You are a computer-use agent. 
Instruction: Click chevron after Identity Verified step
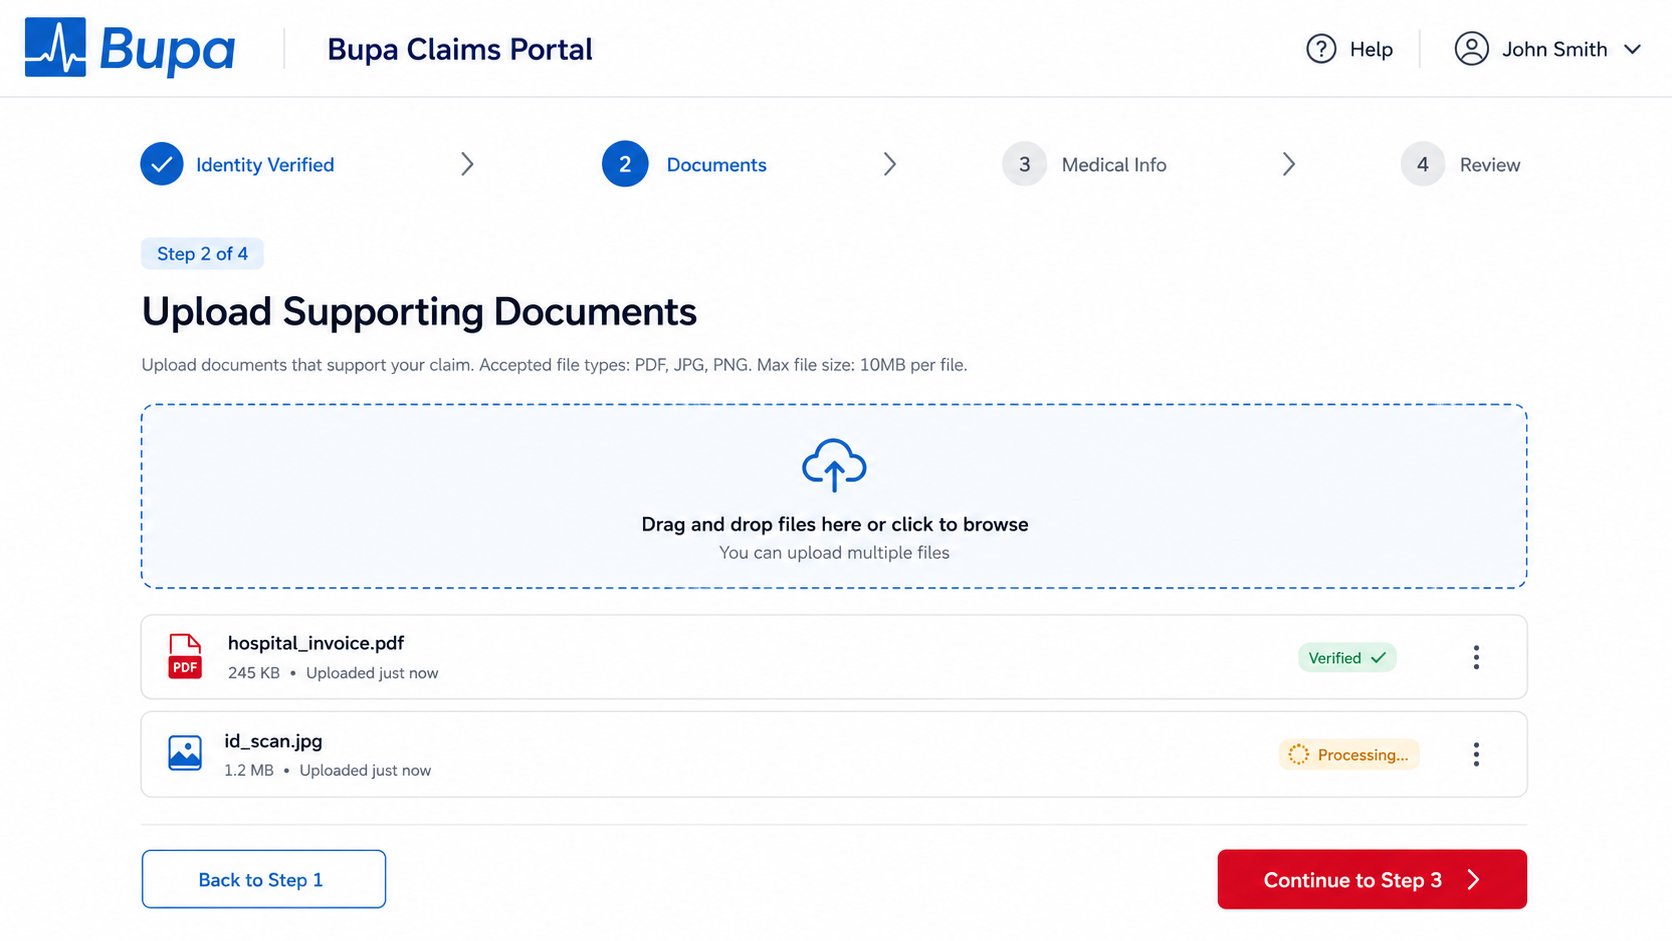pos(467,164)
